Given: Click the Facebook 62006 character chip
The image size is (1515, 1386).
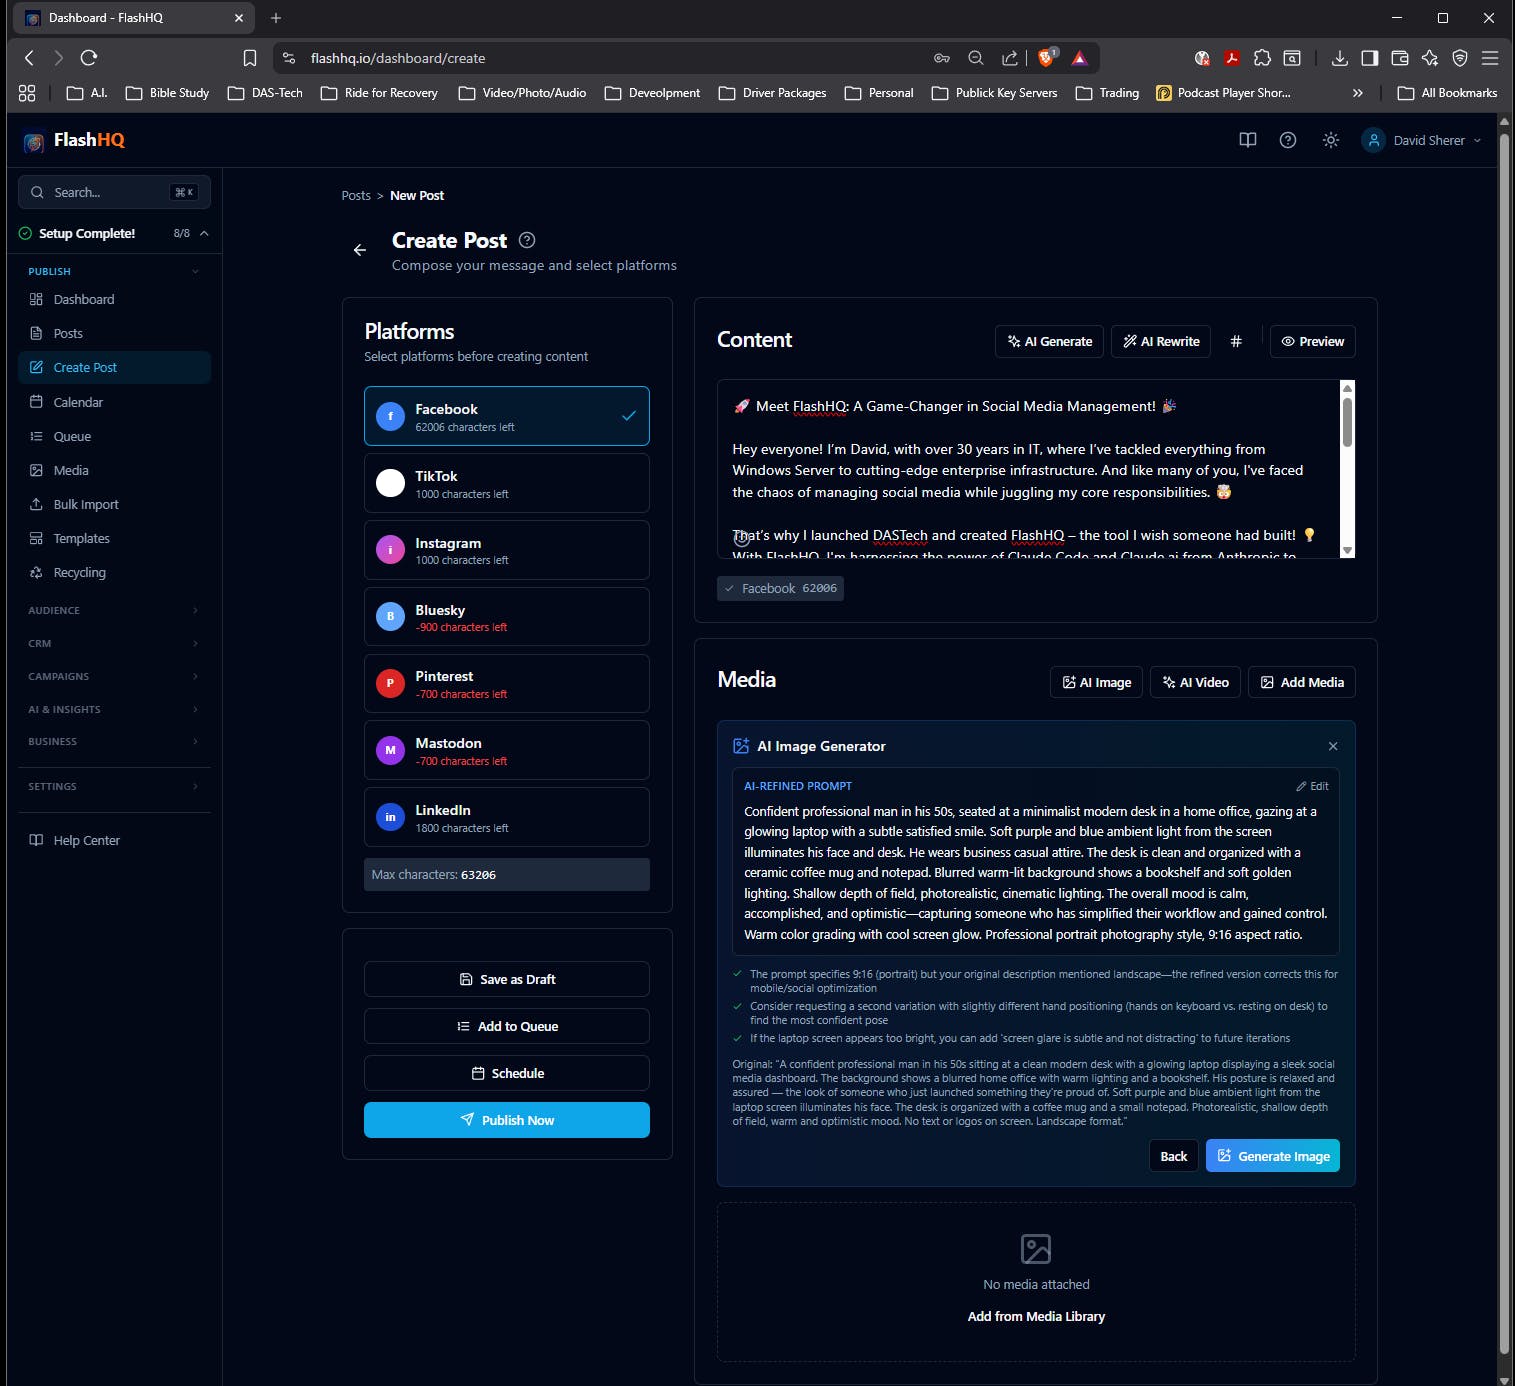Looking at the screenshot, I should (780, 589).
